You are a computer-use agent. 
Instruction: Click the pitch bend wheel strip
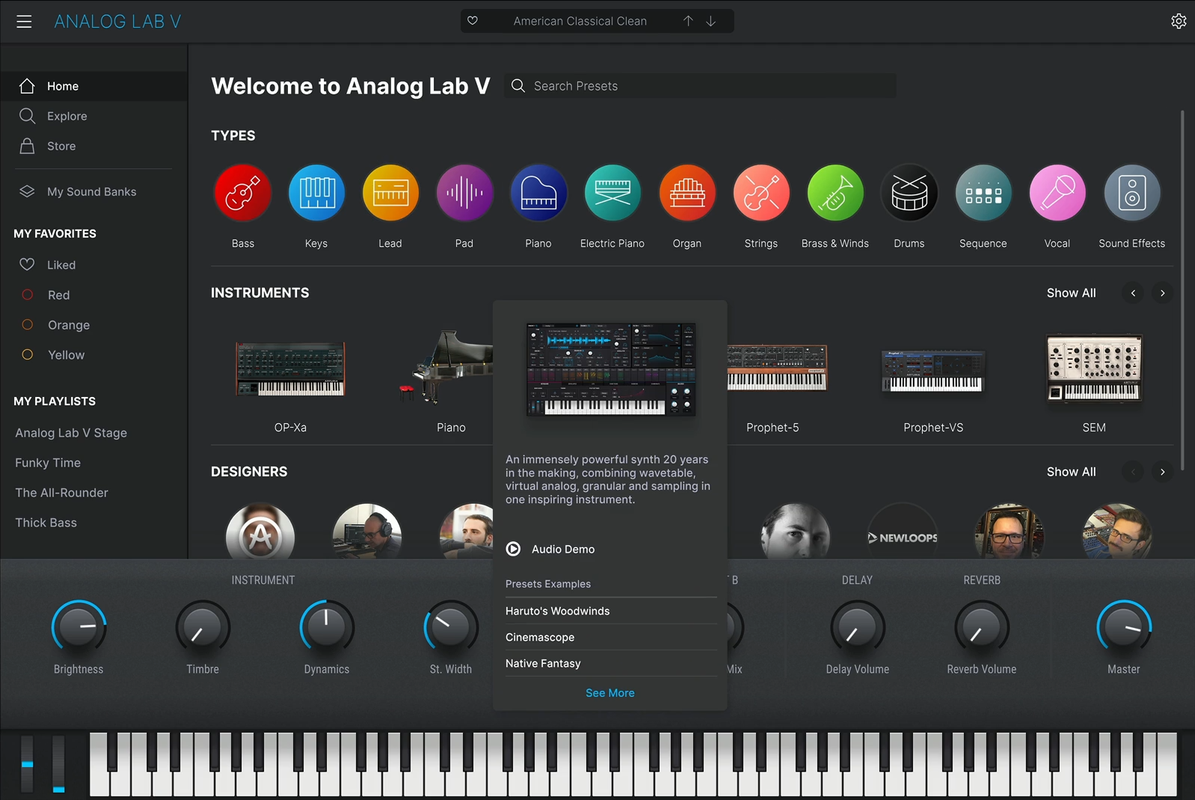(27, 763)
